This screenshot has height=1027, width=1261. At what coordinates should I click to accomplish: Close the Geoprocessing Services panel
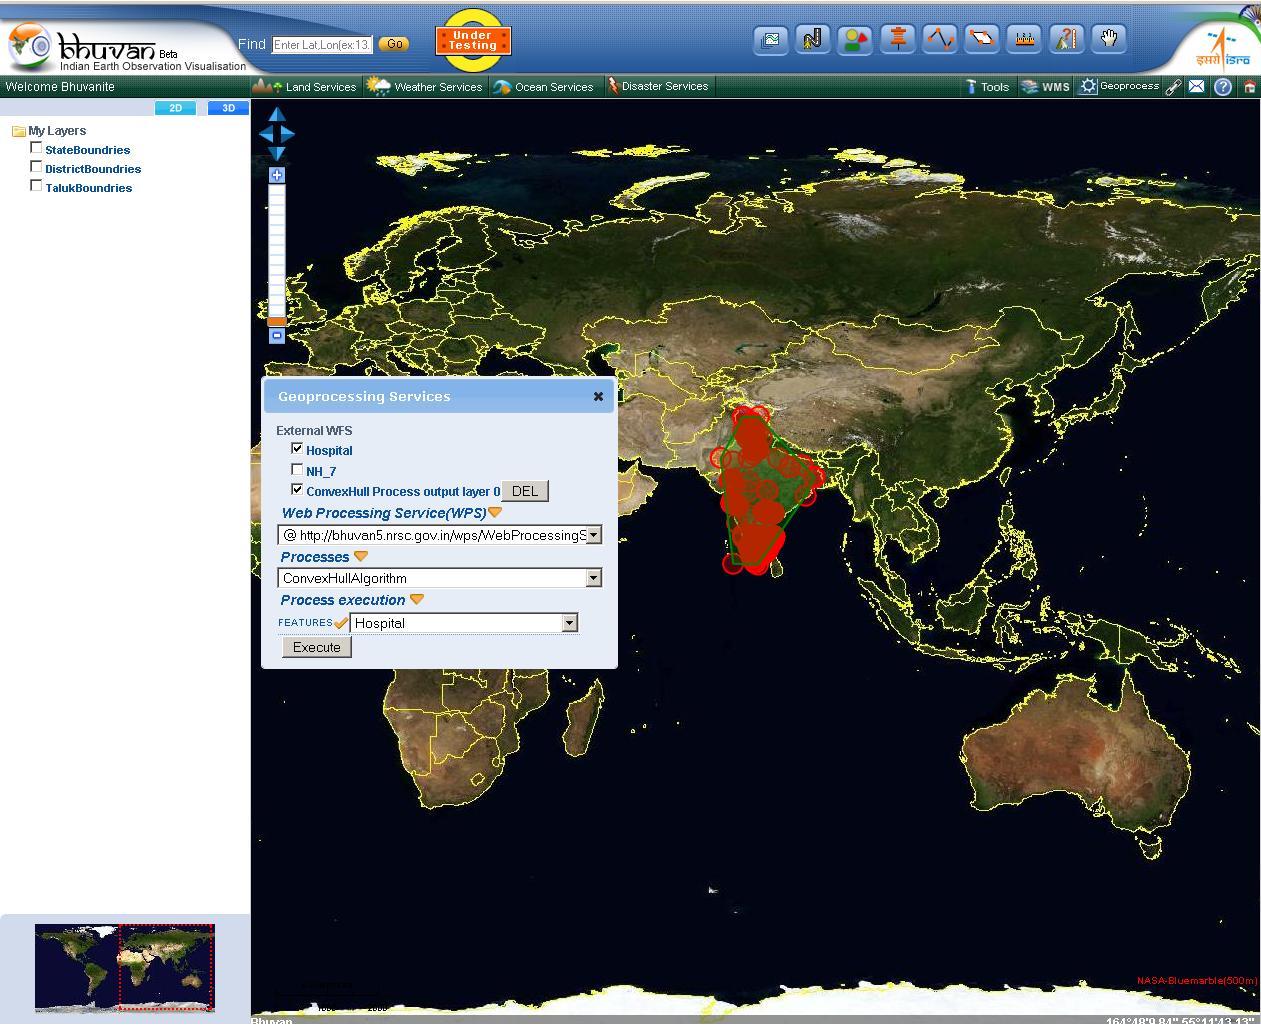(598, 397)
